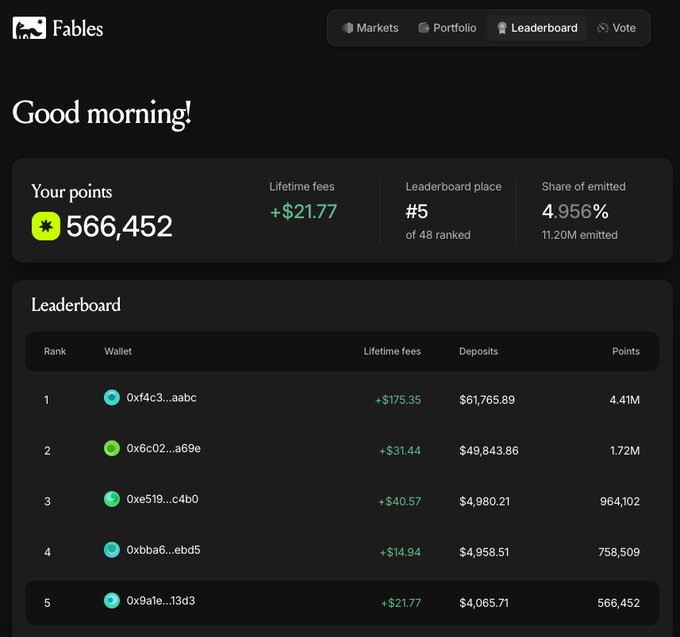
Task: Click the Fables fox logo icon
Action: pos(29,28)
